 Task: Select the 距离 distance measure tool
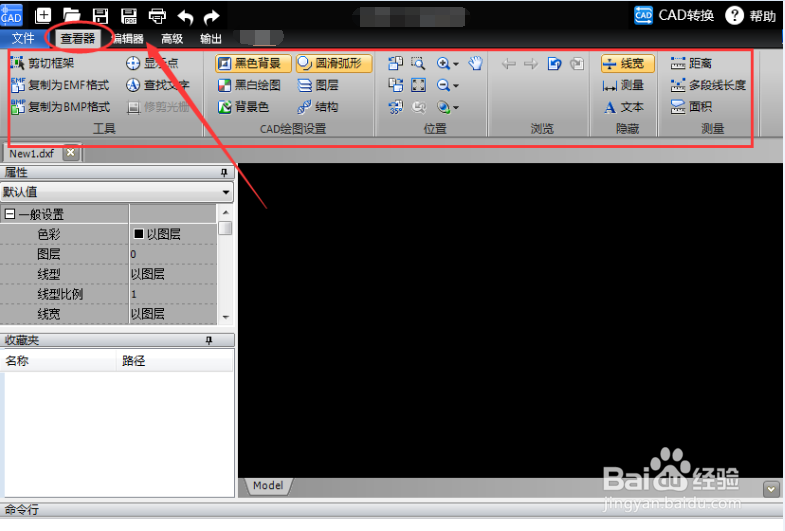(x=691, y=63)
